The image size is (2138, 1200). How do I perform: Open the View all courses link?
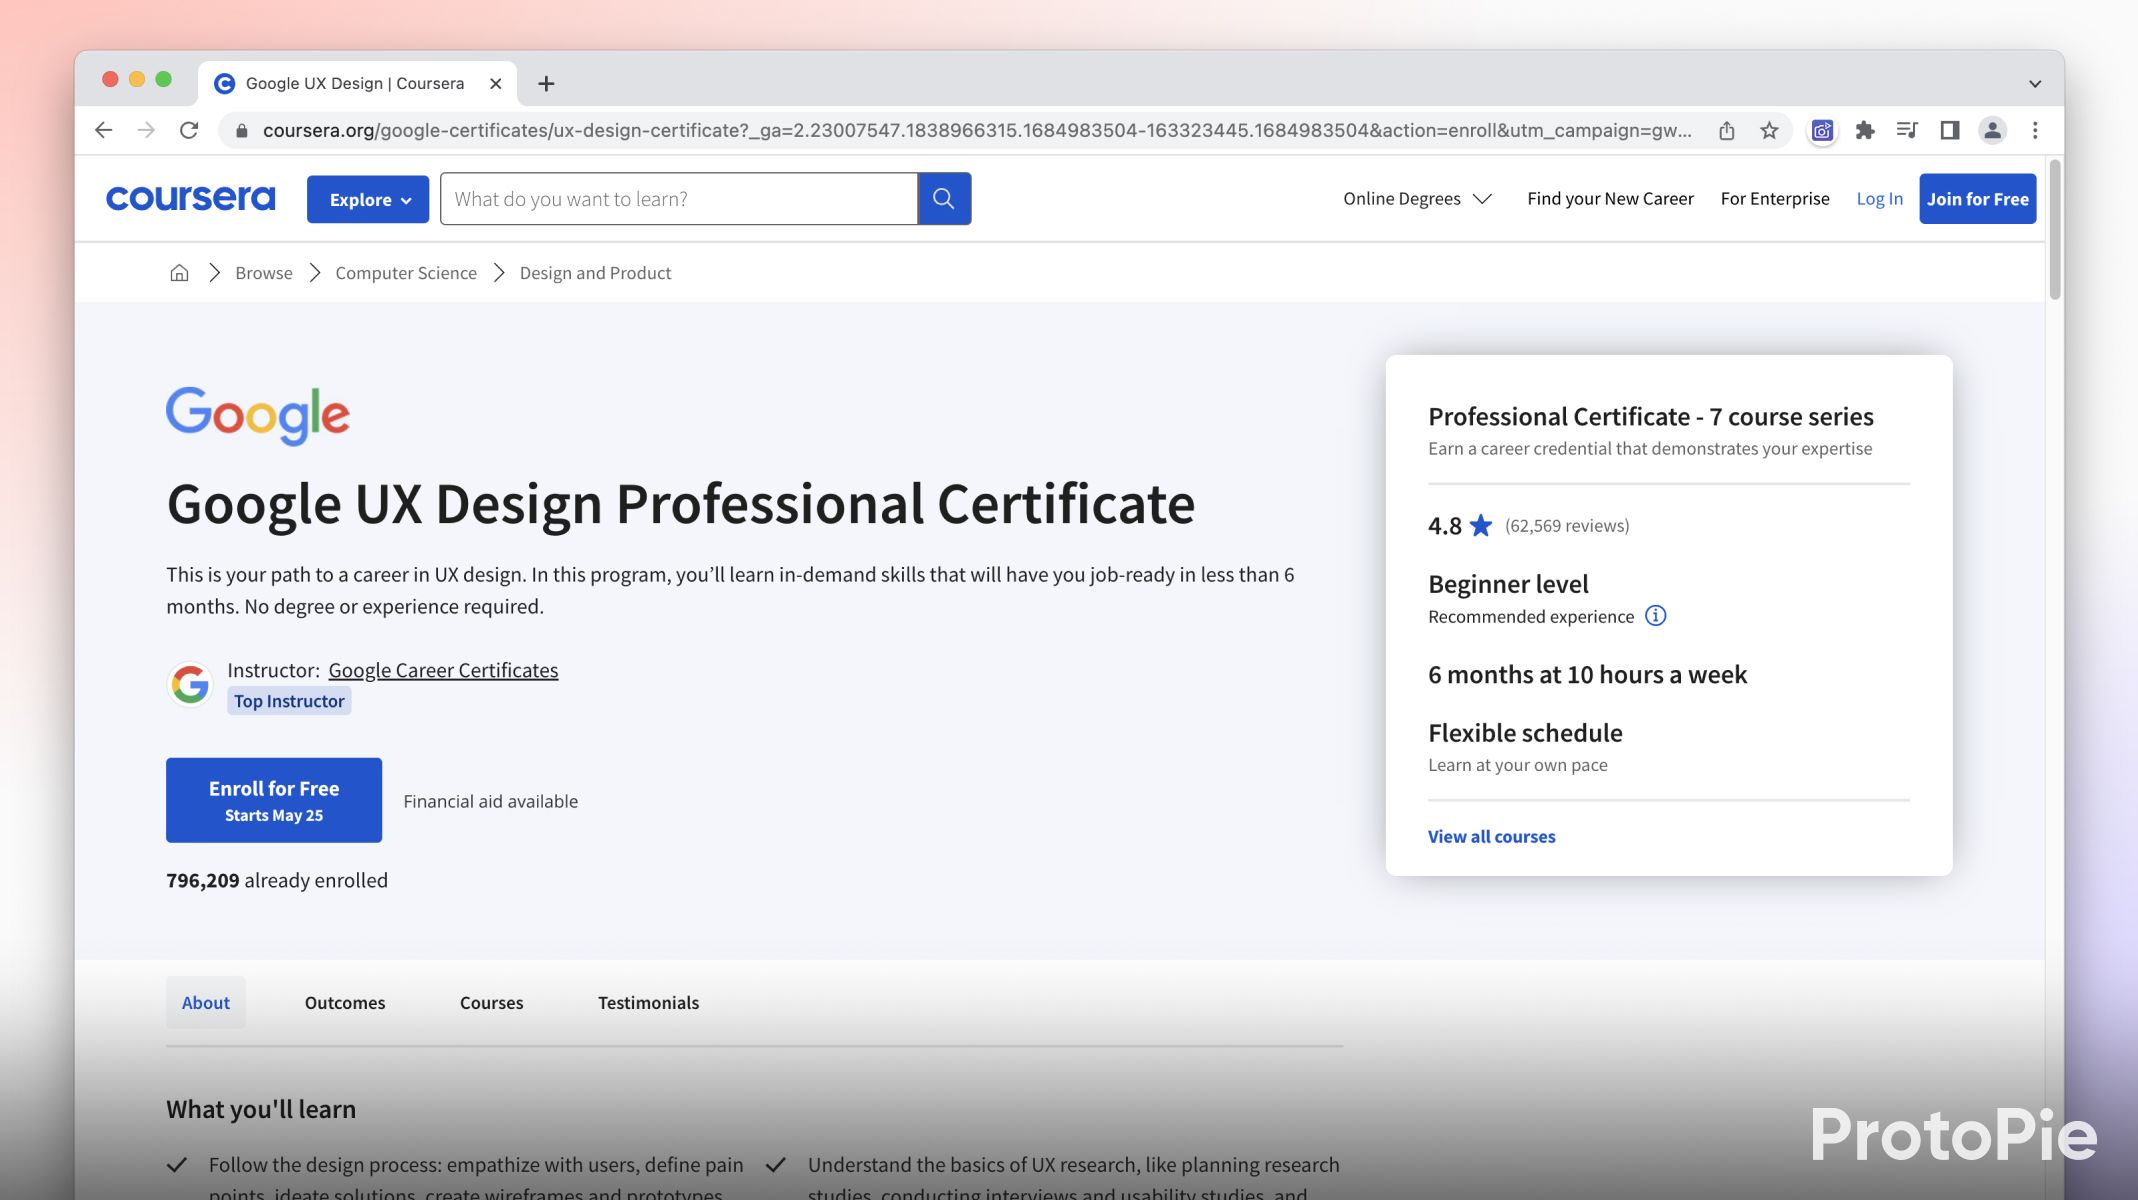click(x=1491, y=836)
